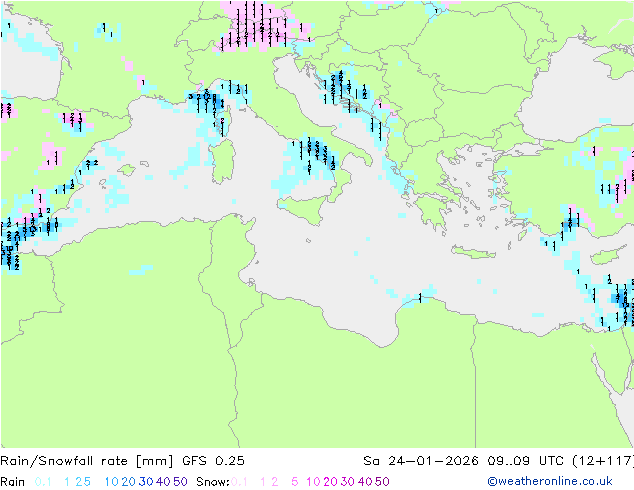Viewport: 634px width, 490px height.
Task: Select pale pink snow legend value 0.1
Action: [239, 482]
